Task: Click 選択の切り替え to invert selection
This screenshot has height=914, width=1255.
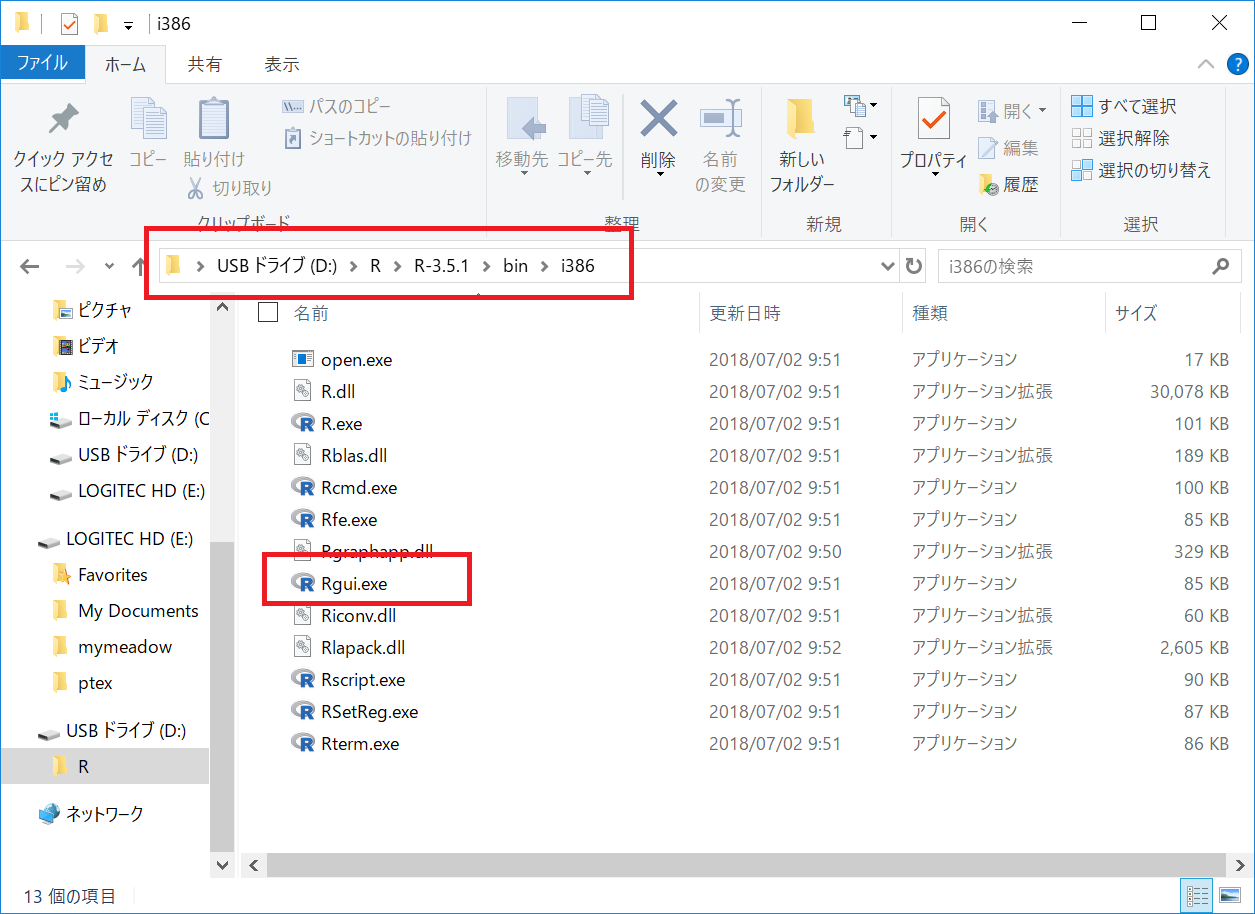Action: [x=1141, y=170]
